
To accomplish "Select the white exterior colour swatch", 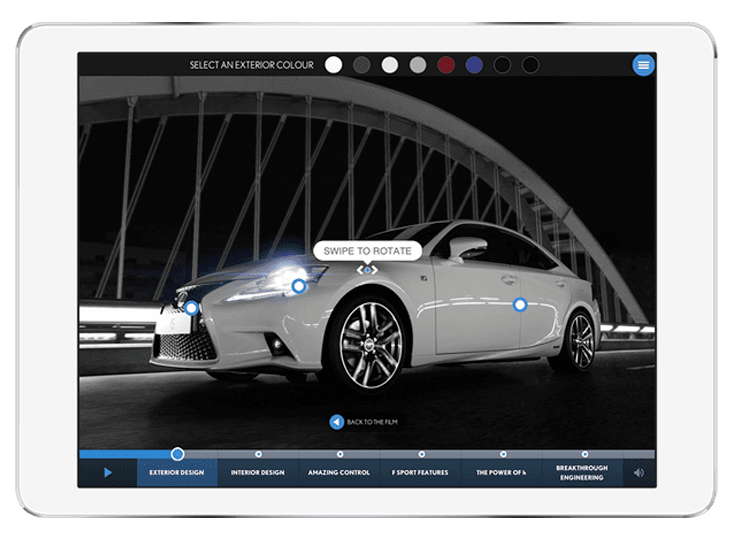I will [334, 65].
